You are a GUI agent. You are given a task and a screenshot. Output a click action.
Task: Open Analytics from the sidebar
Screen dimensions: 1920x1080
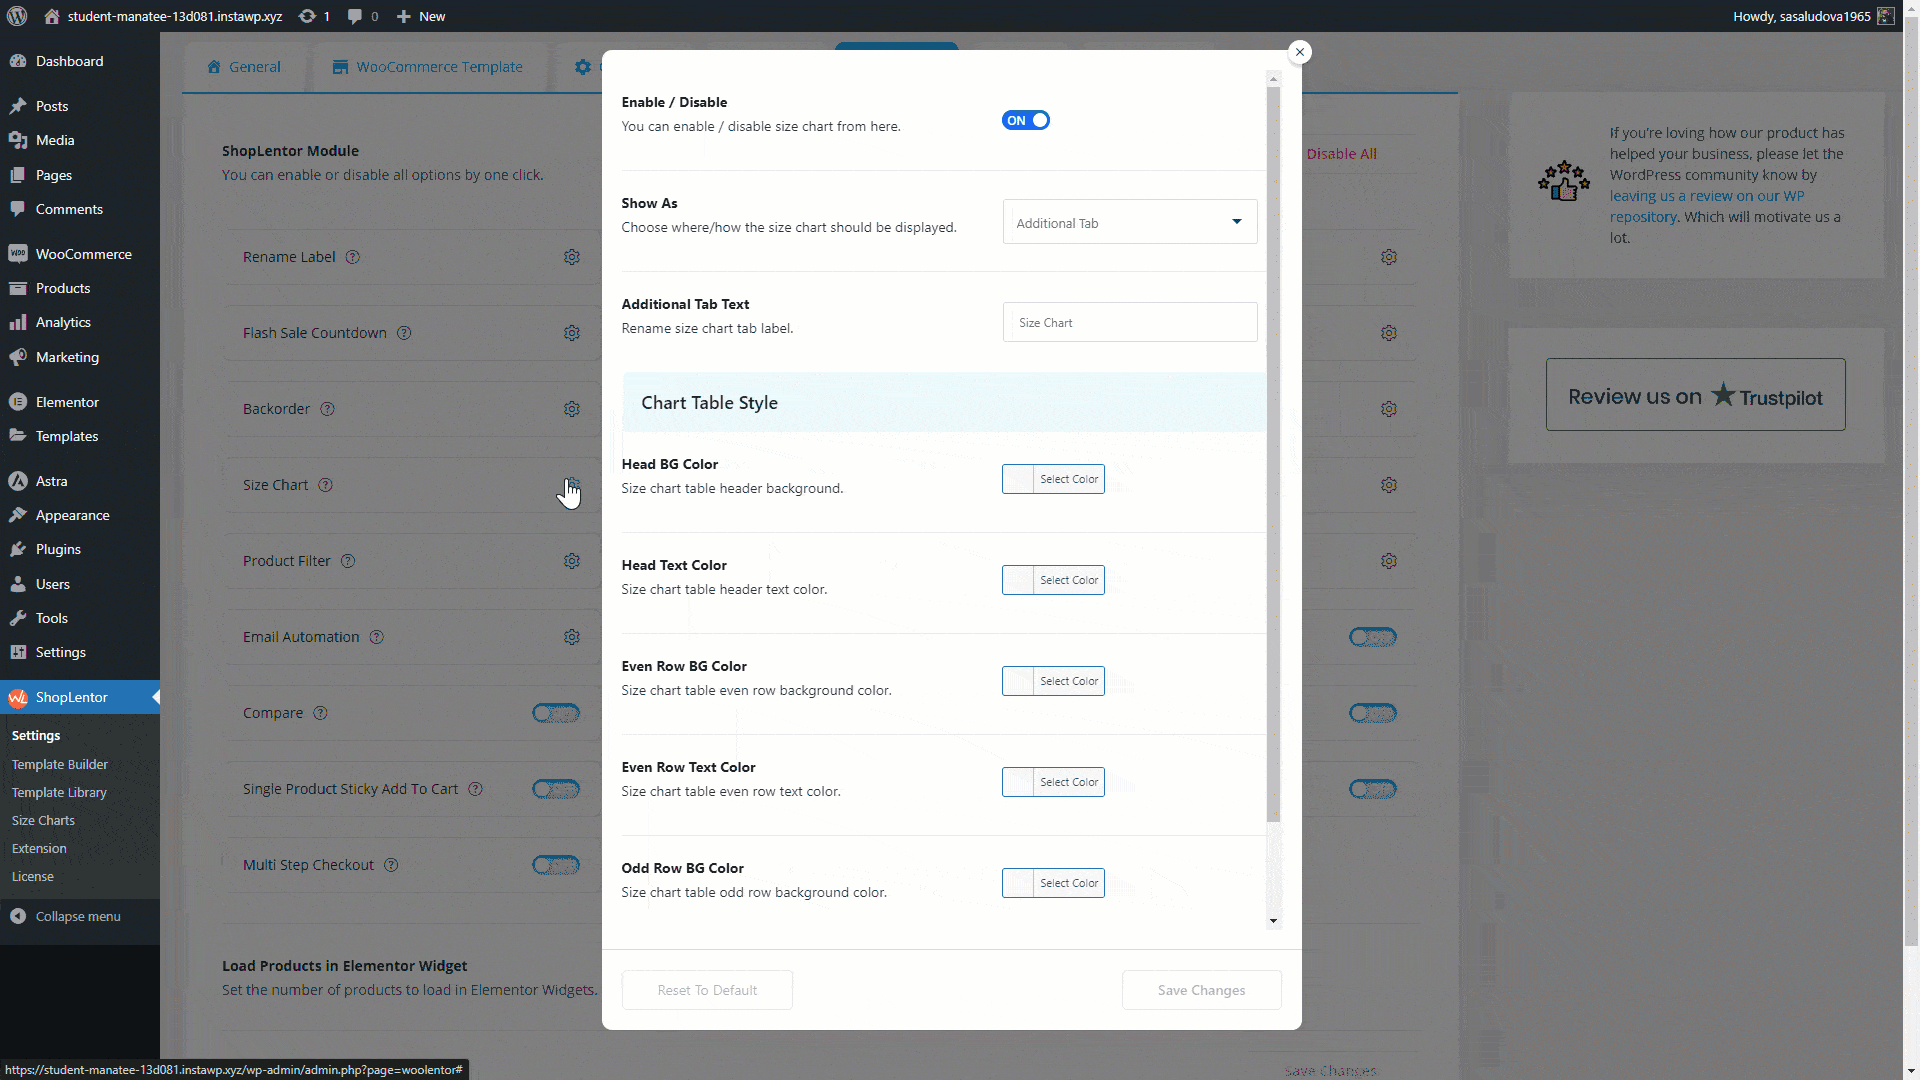pos(62,322)
